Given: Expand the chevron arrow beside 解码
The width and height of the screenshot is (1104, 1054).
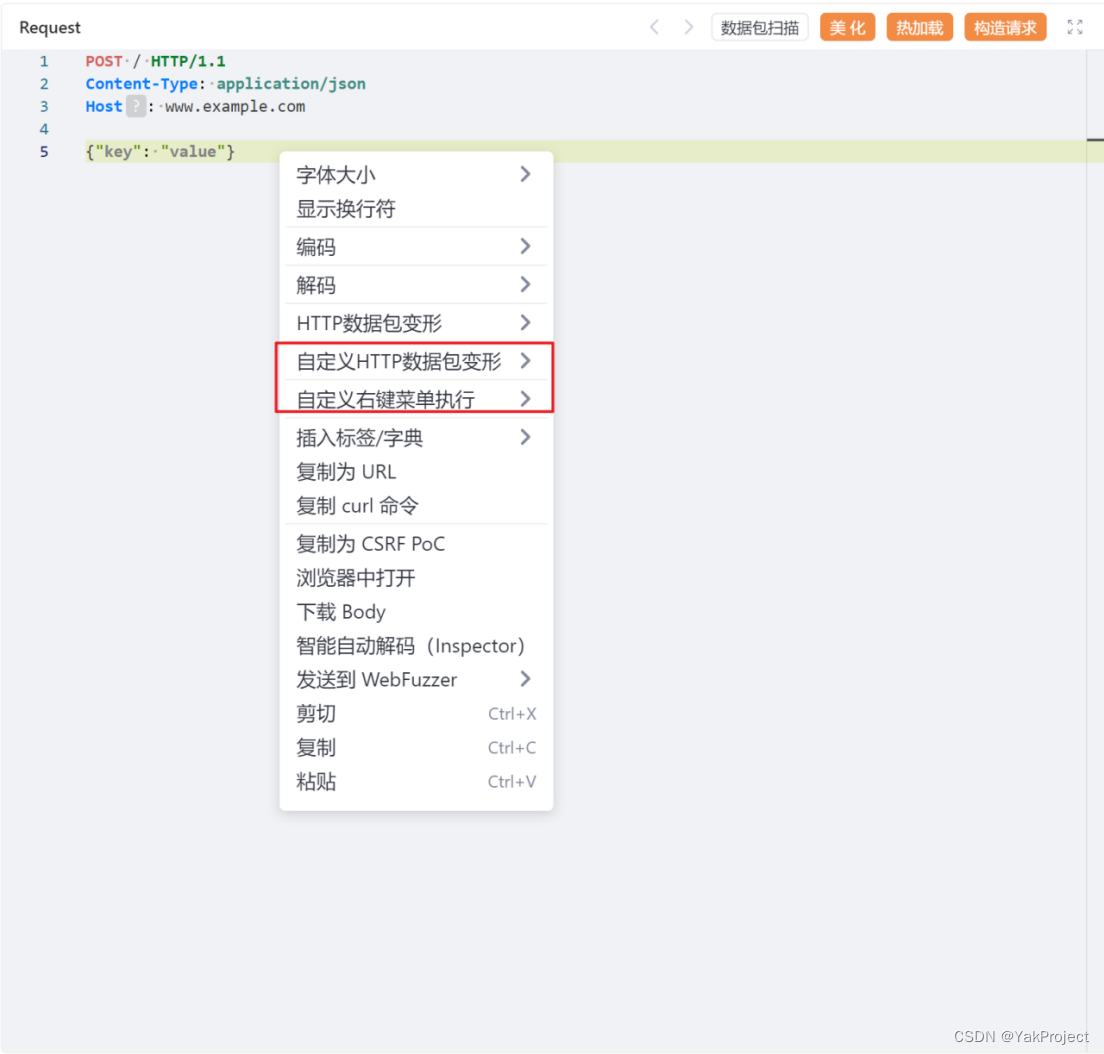Looking at the screenshot, I should [525, 284].
